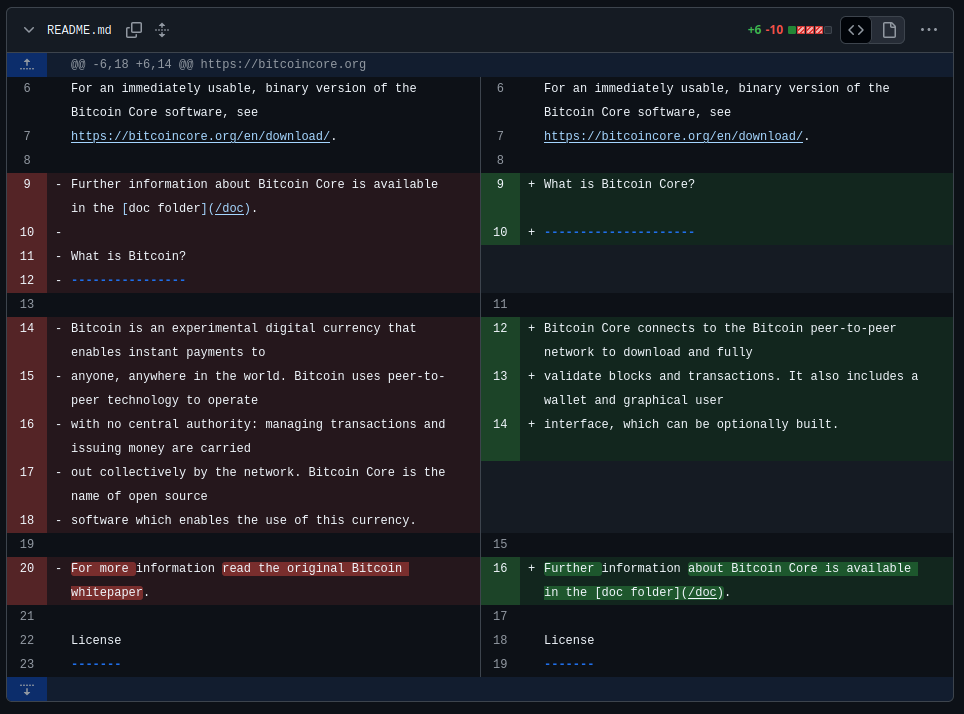Click the text 'What is Bitcoin?'
Screen dimensions: 964x714
click(128, 256)
